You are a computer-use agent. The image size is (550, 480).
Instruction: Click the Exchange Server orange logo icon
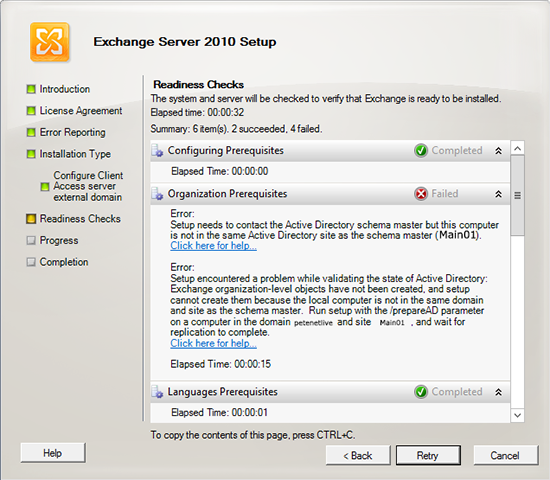(x=50, y=42)
